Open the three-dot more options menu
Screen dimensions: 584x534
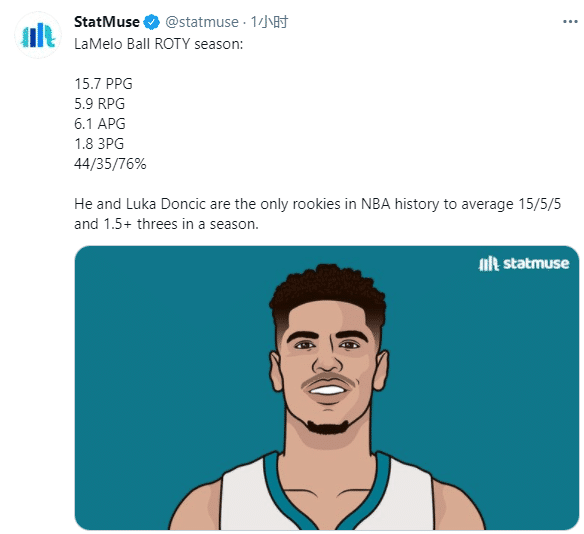pos(570,22)
